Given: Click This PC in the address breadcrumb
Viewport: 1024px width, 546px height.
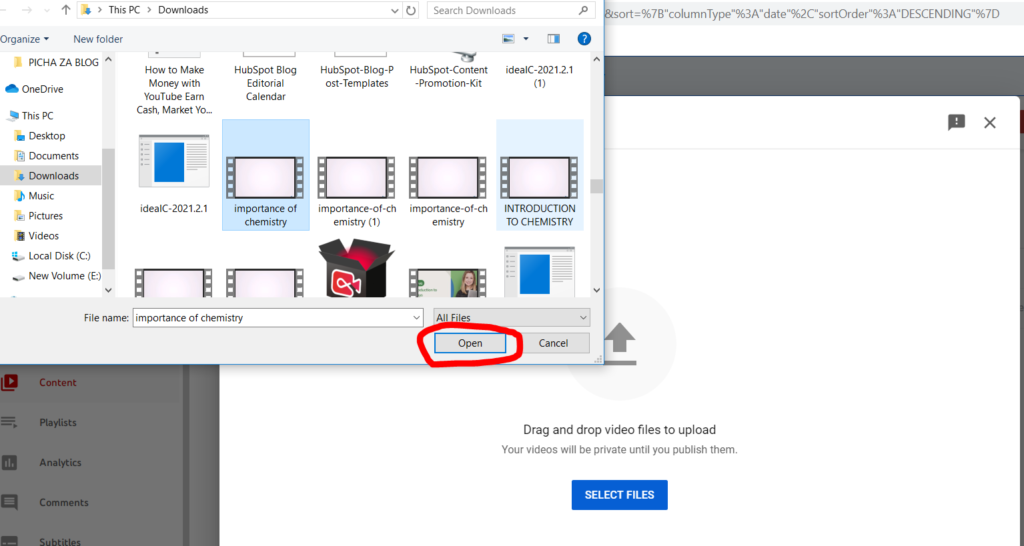Looking at the screenshot, I should (x=124, y=10).
